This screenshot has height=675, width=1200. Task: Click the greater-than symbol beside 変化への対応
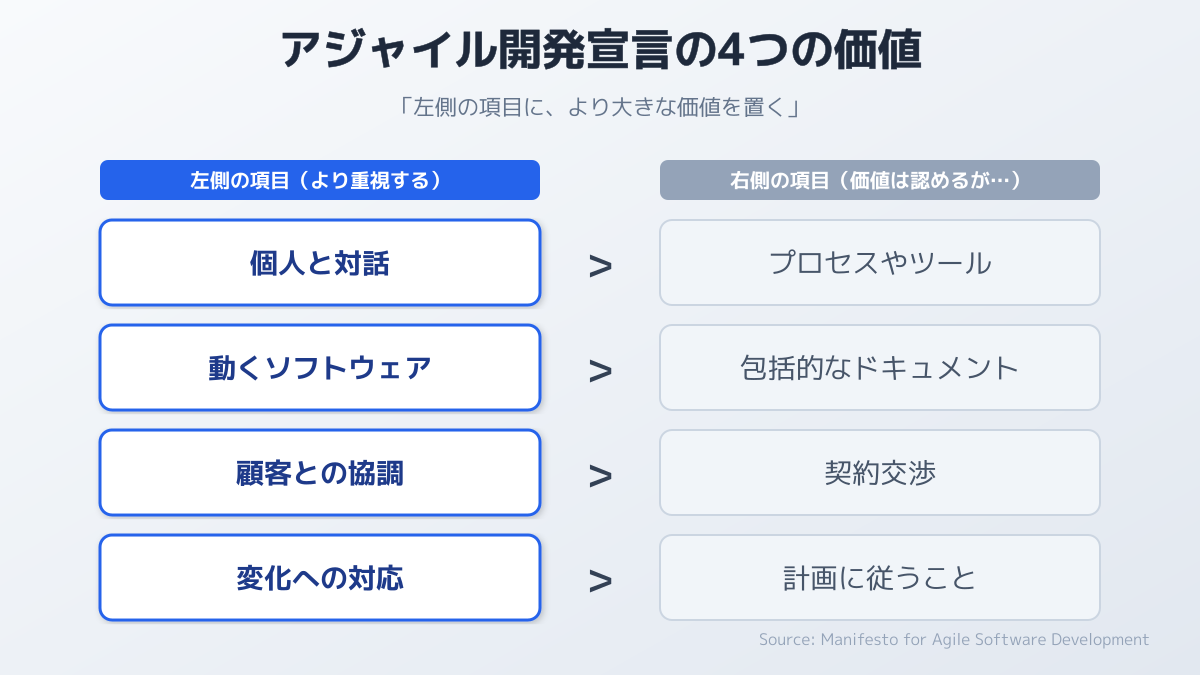point(600,580)
